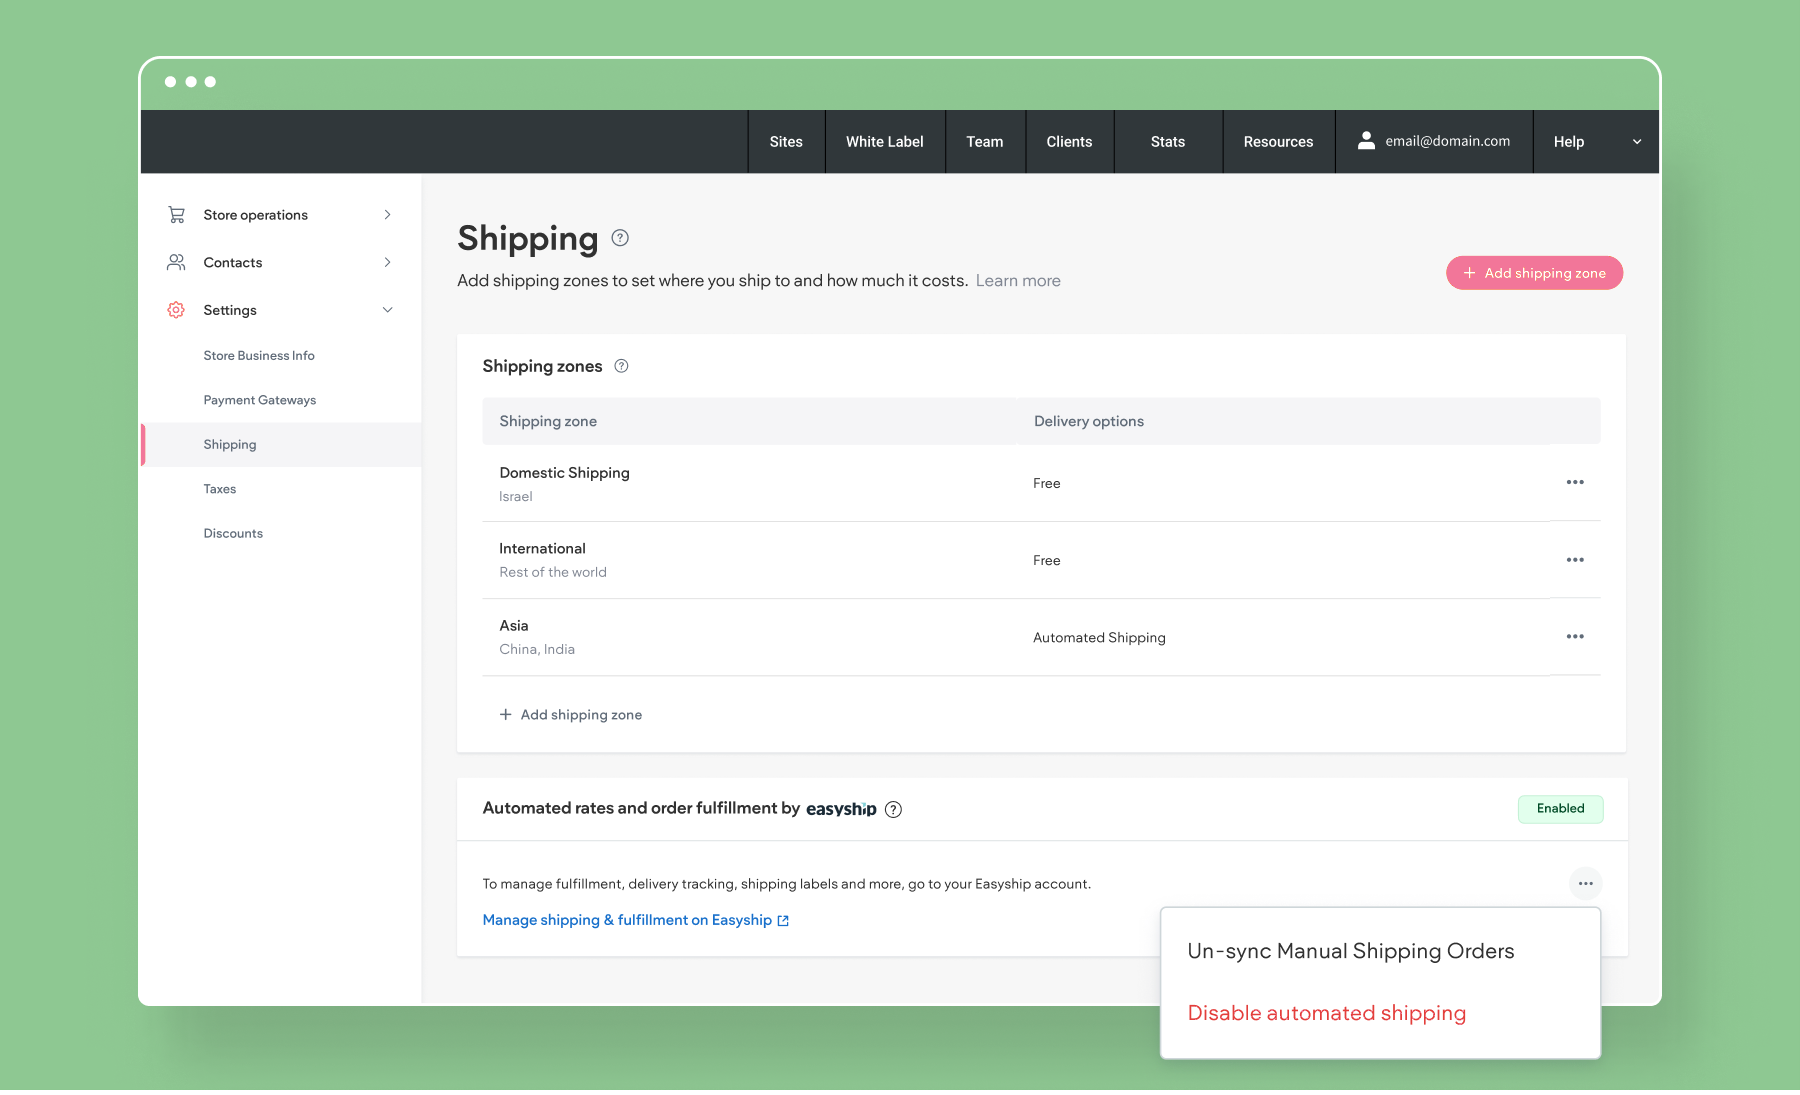Image resolution: width=1800 pixels, height=1095 pixels.
Task: Click the Shipping zones info icon
Action: (621, 366)
